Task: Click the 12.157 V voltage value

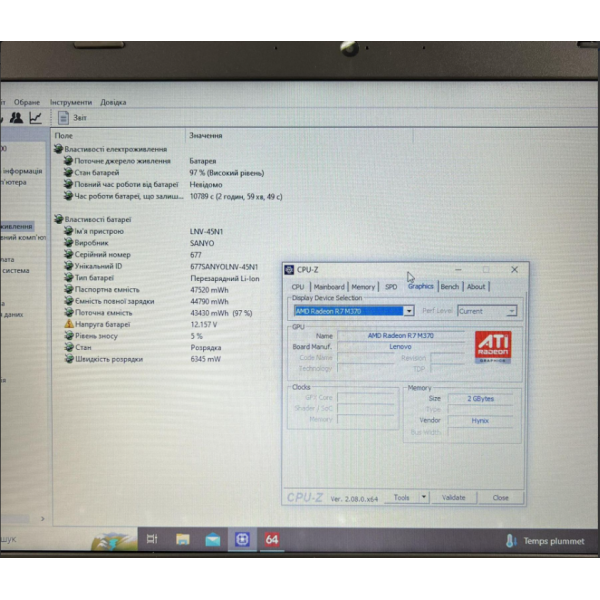Action: [x=204, y=324]
